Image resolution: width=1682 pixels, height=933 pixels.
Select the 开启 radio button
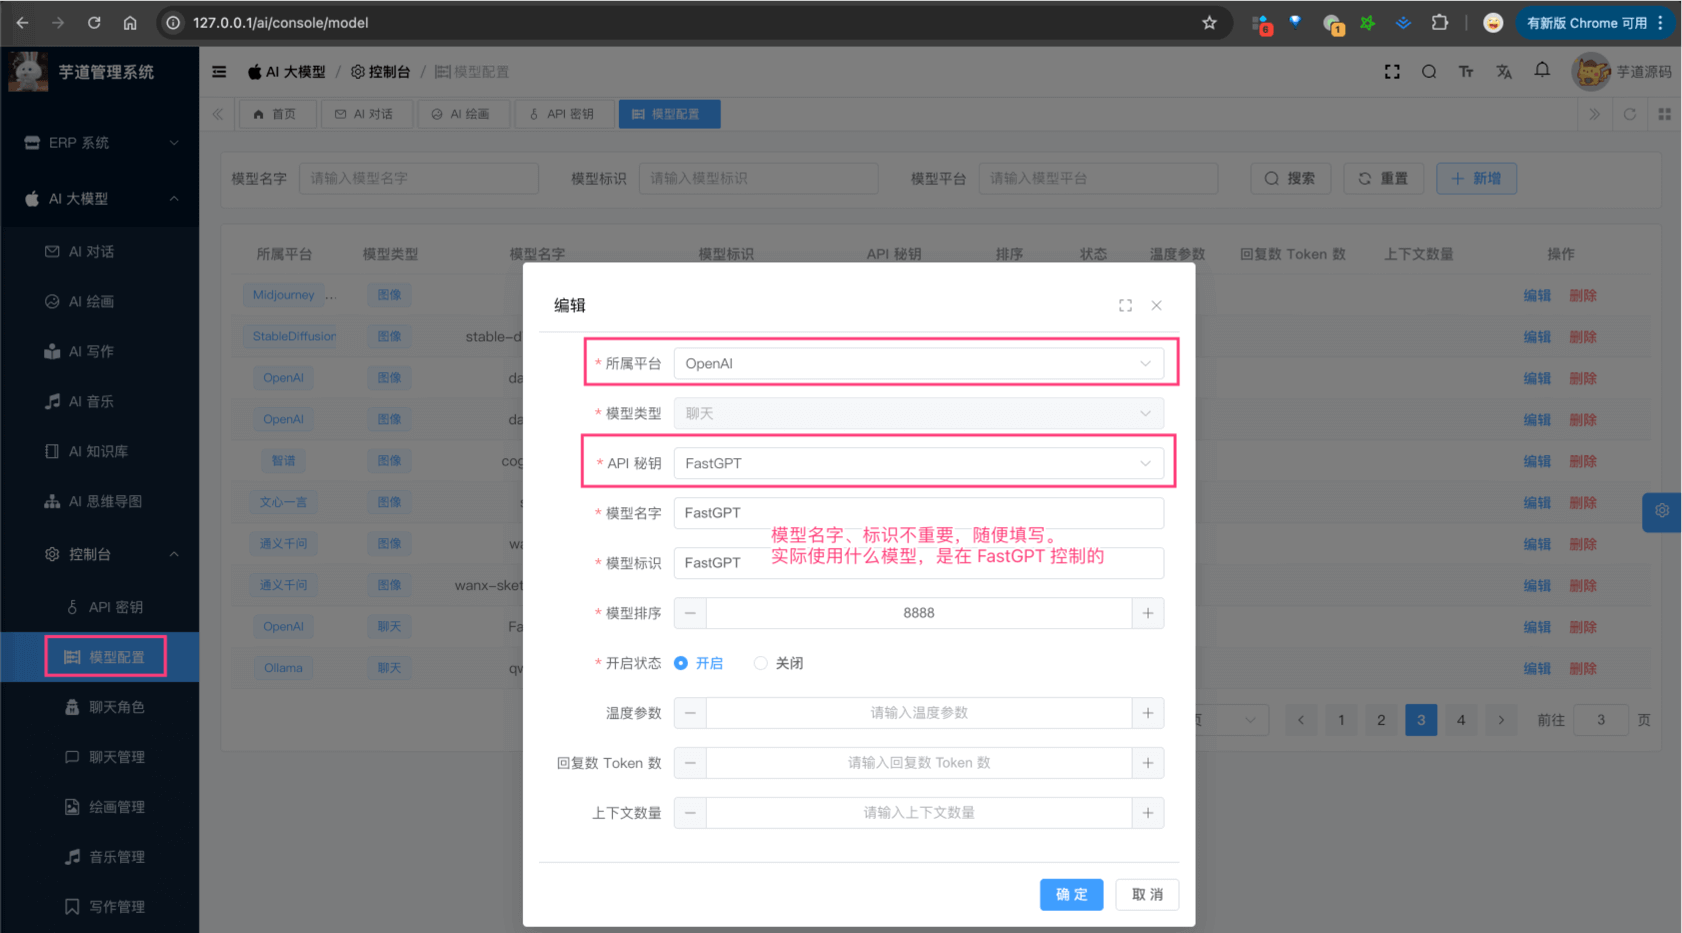[x=682, y=662]
